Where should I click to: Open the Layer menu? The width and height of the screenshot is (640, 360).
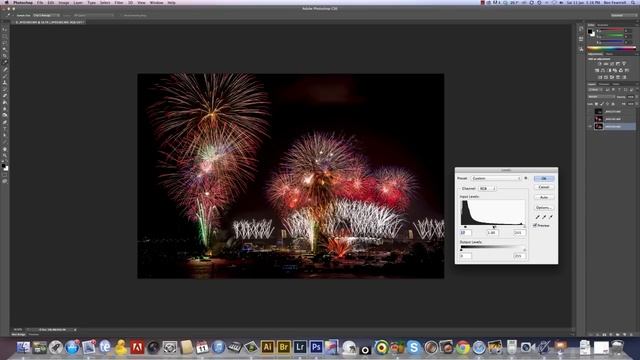click(78, 2)
